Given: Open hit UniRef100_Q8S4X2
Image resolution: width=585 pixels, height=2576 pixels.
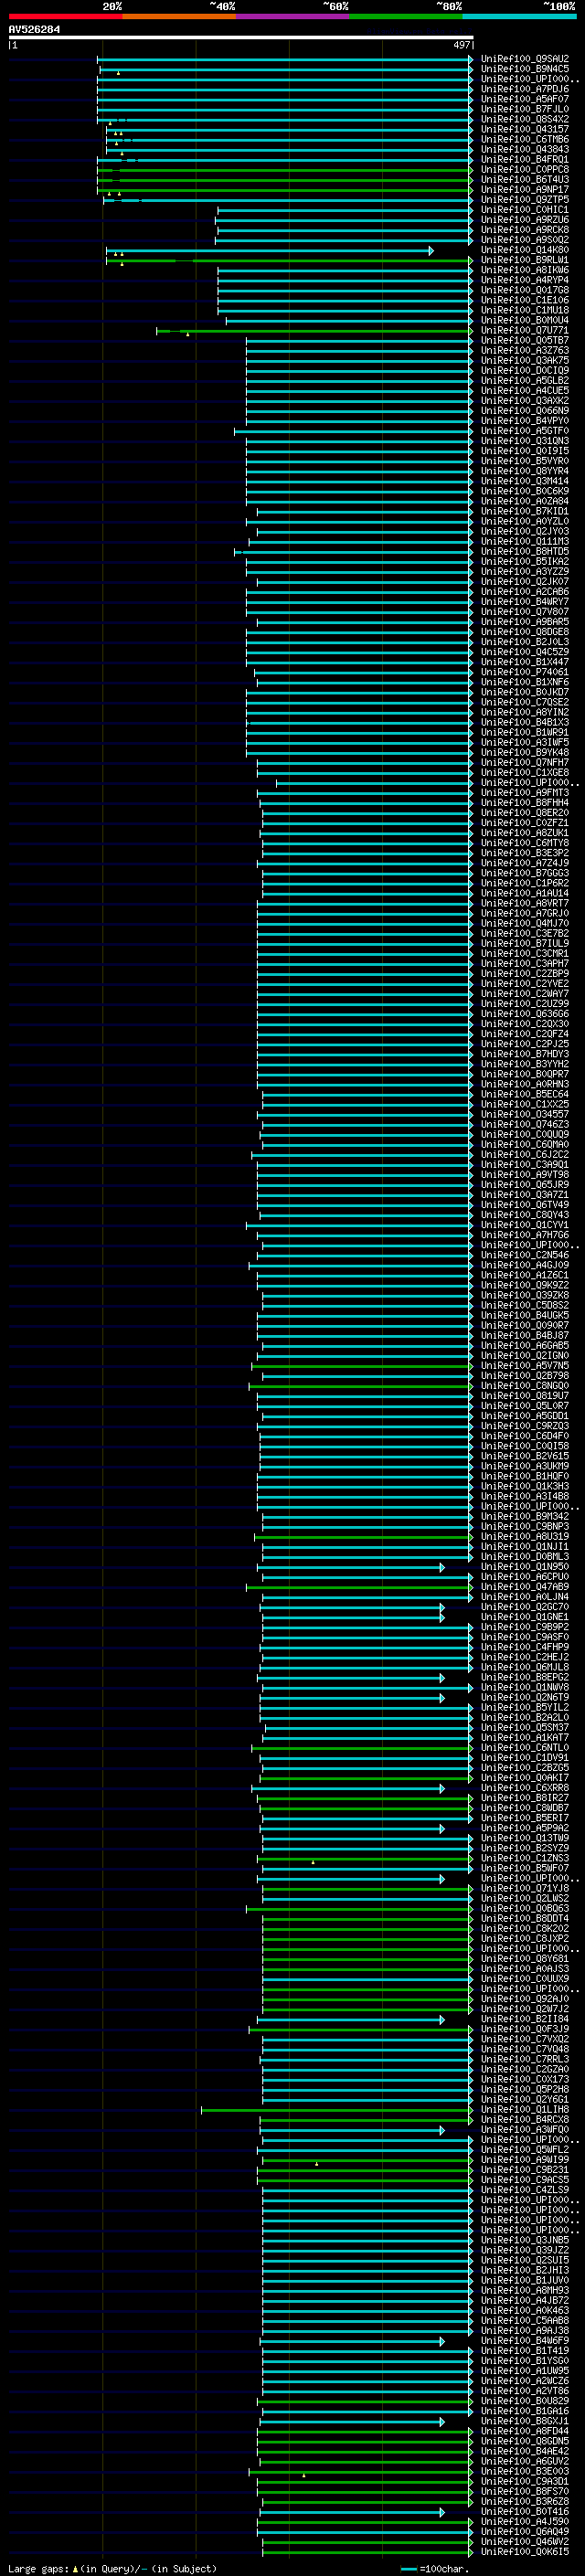Looking at the screenshot, I should (525, 119).
